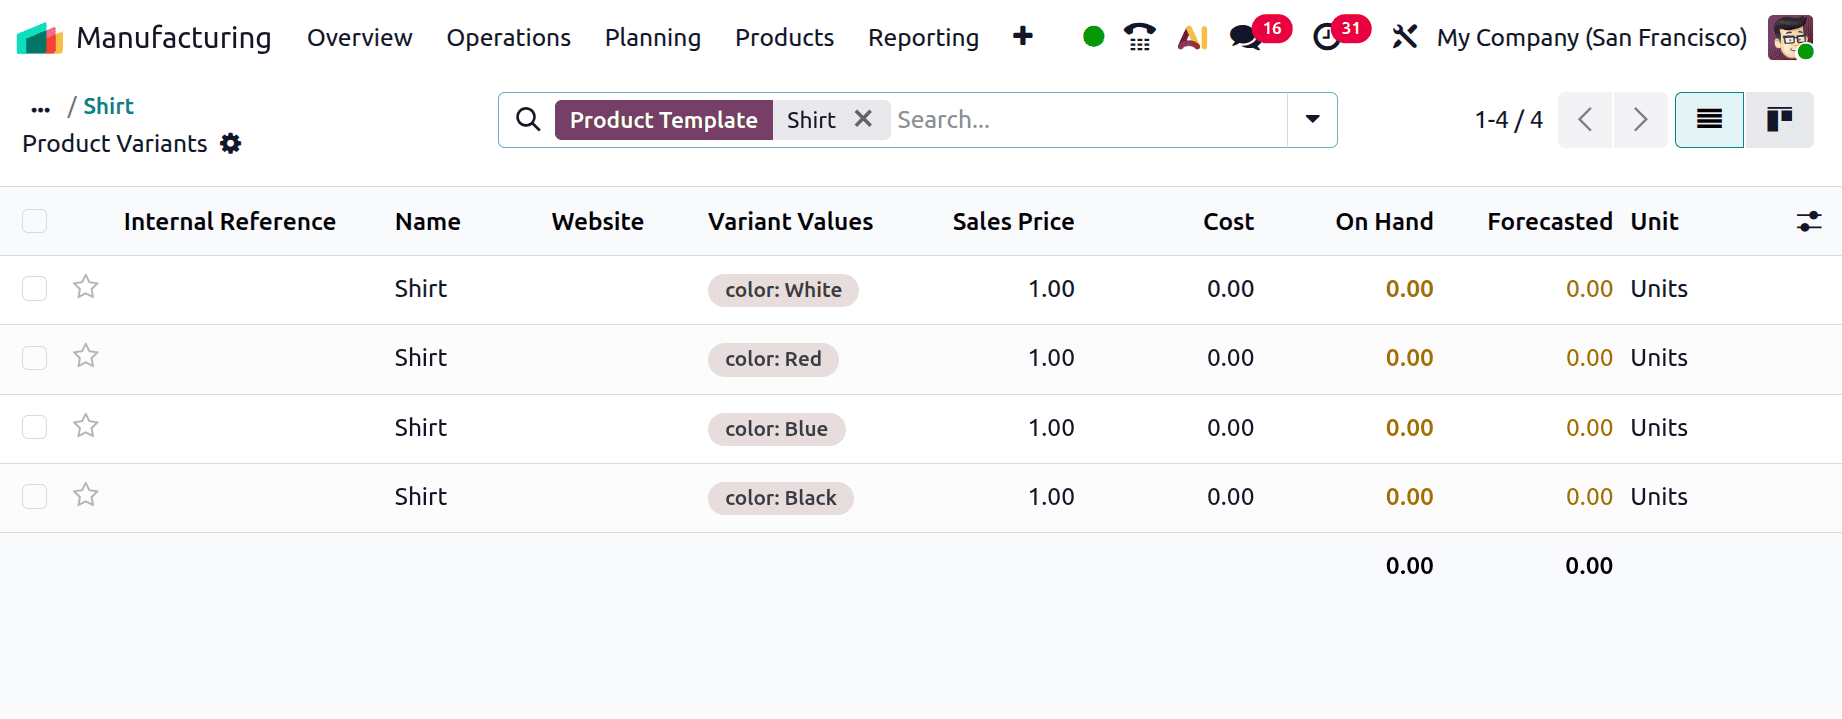Switch to kanban view
1842x719 pixels.
tap(1779, 120)
